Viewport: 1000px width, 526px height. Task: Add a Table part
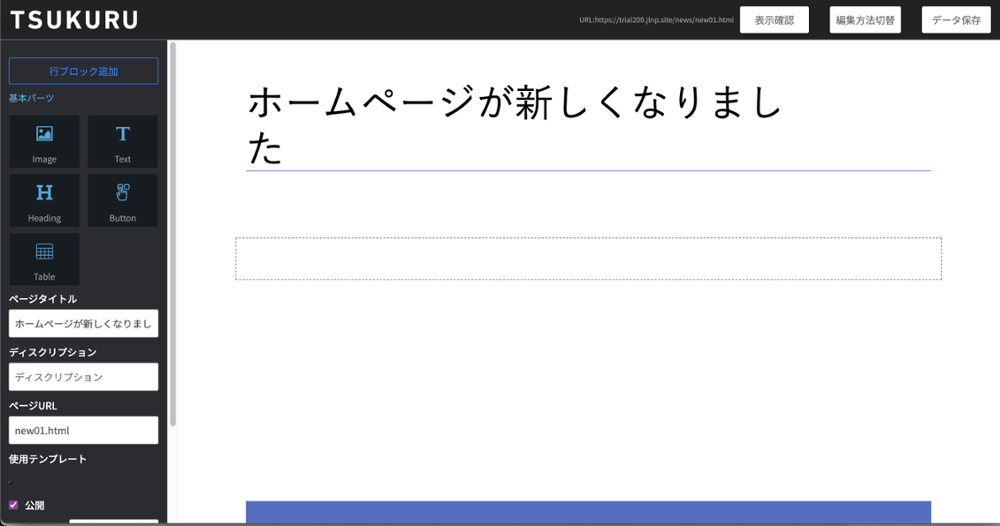(44, 259)
